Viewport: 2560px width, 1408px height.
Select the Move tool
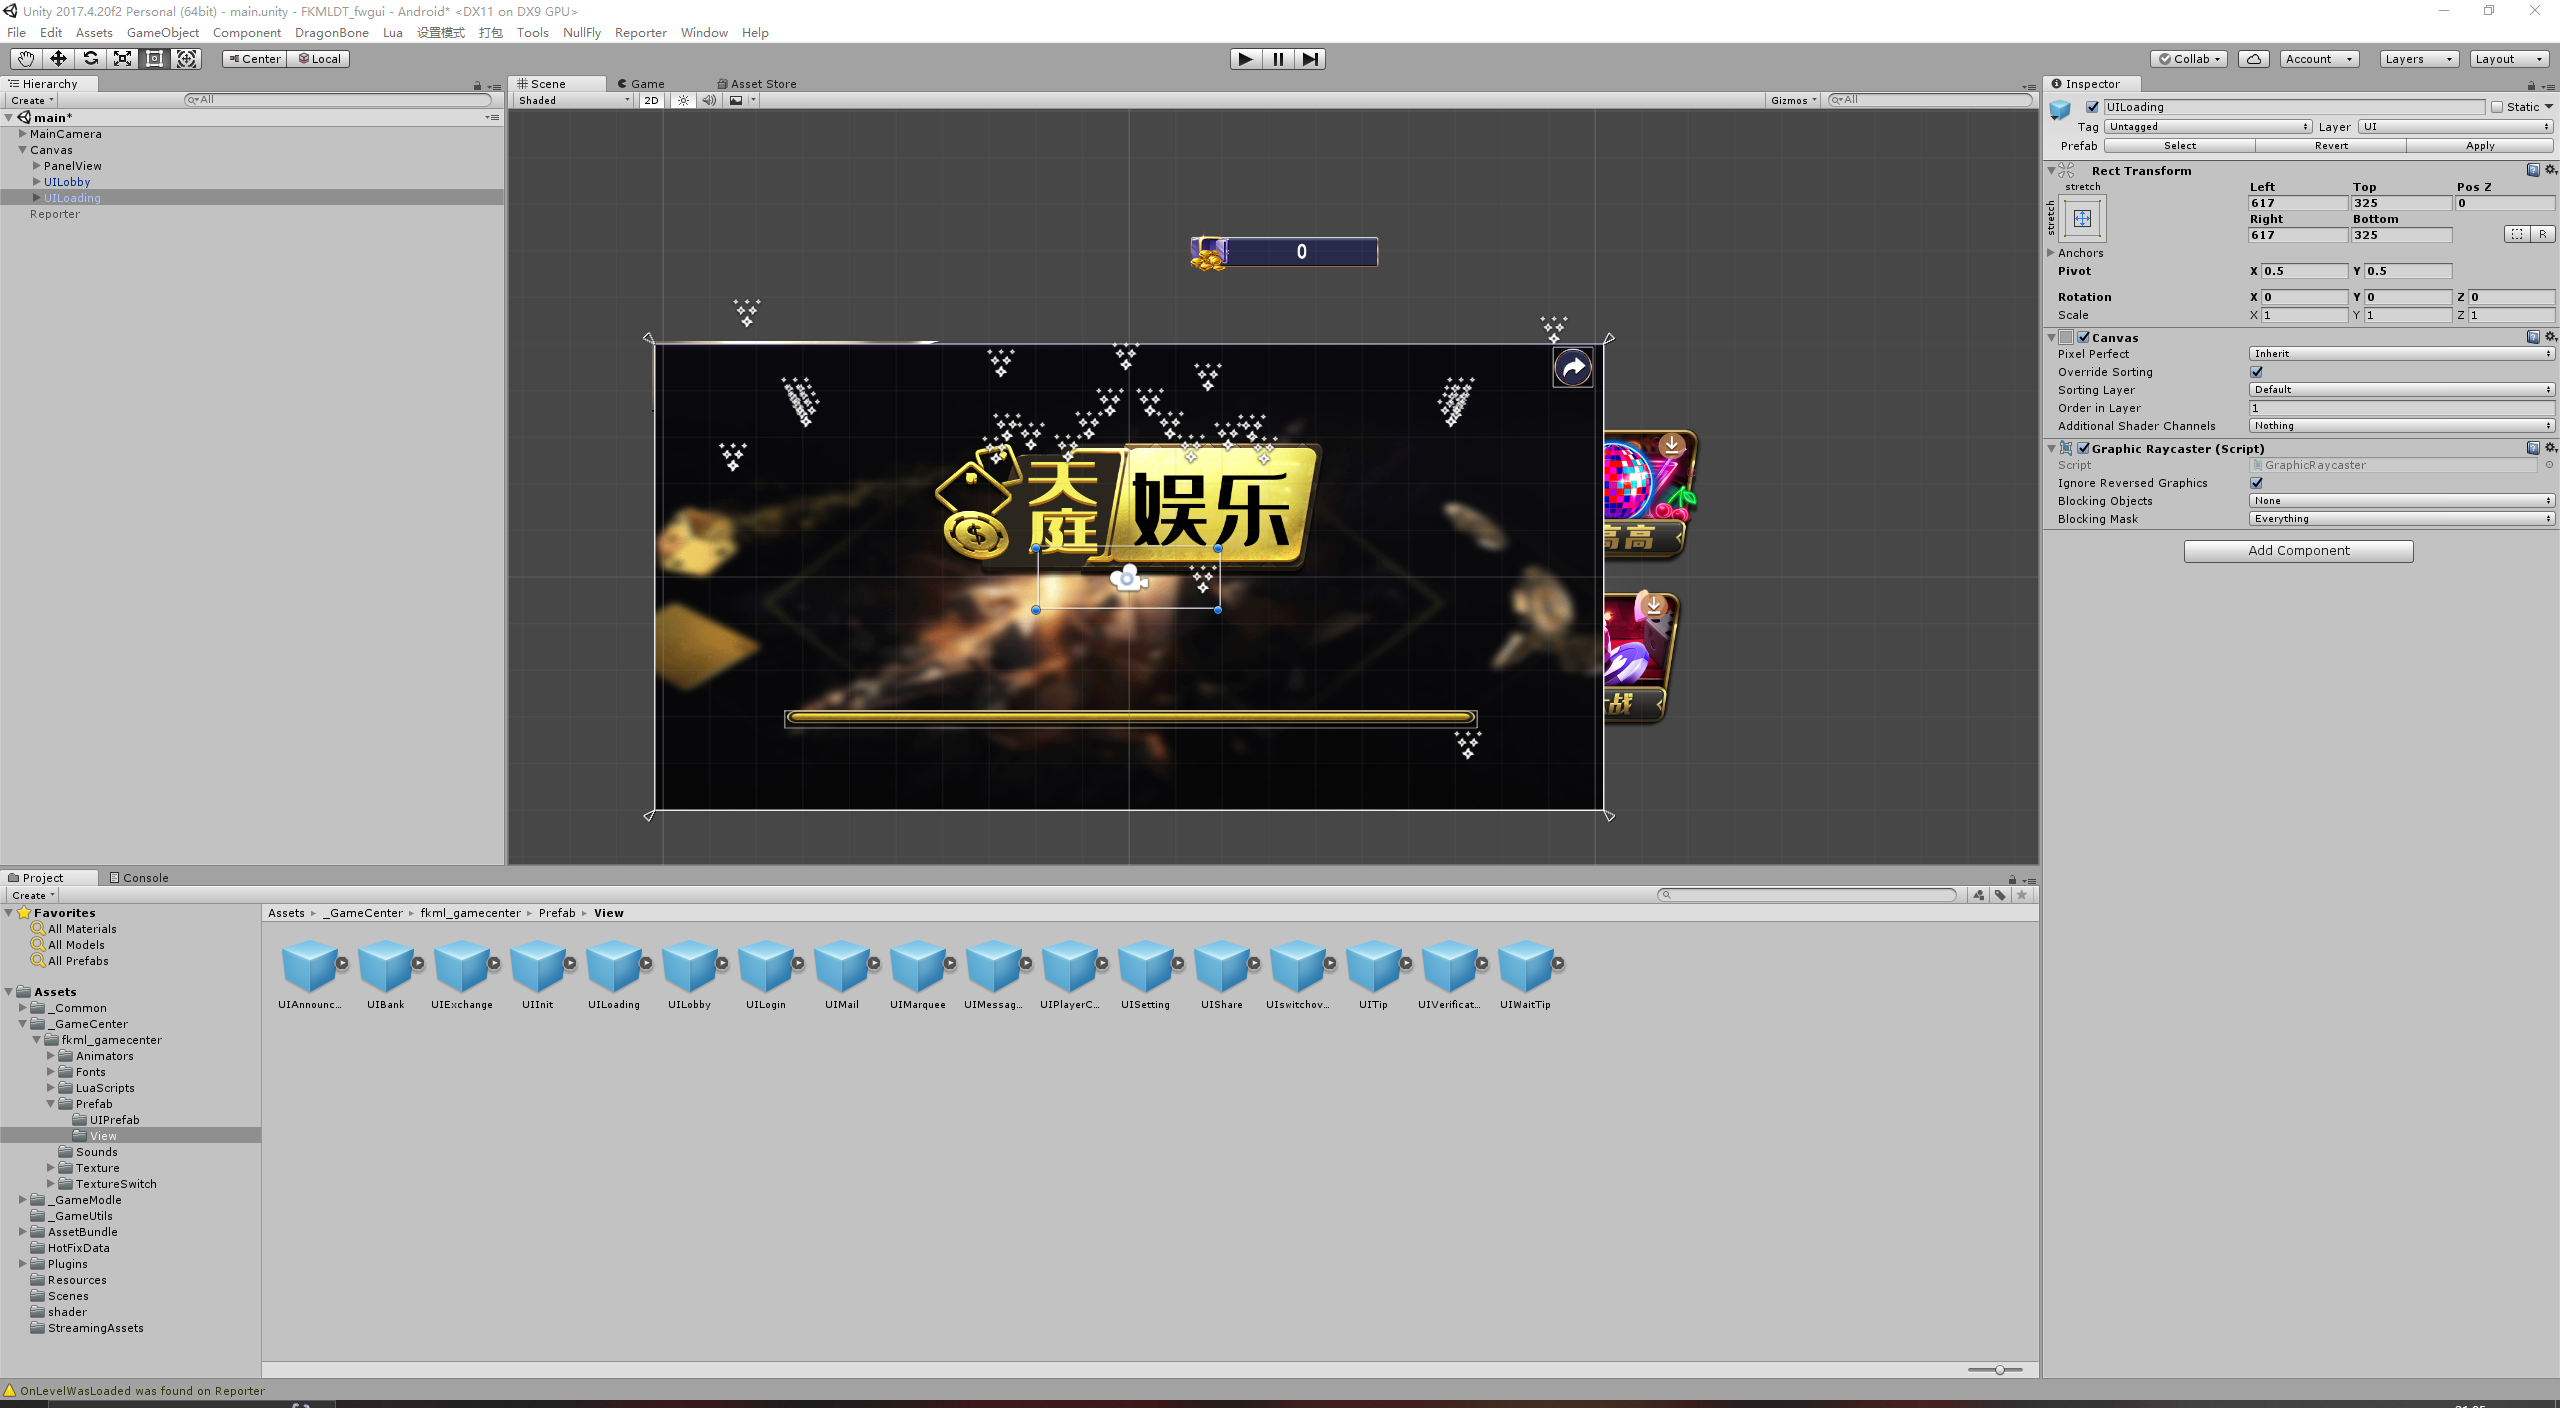coord(57,58)
